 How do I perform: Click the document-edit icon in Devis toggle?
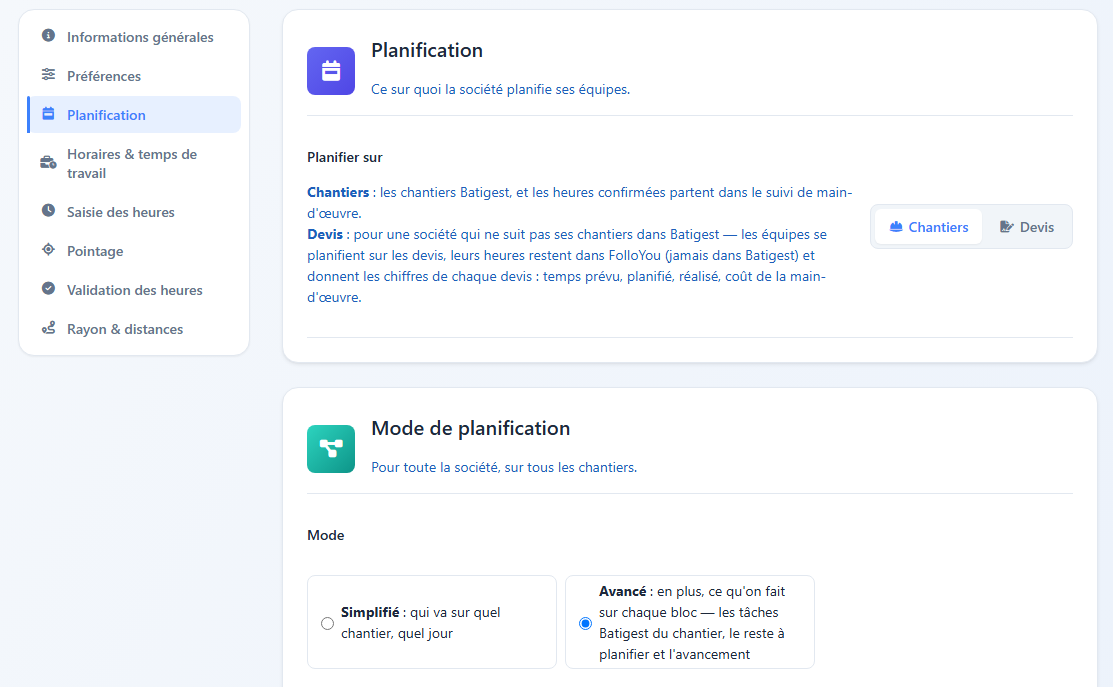coord(1007,226)
